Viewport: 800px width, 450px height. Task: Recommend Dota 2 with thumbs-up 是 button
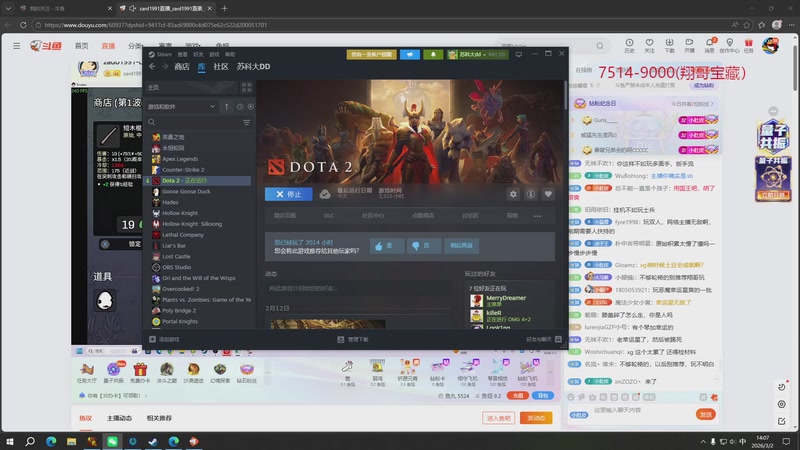click(x=387, y=245)
